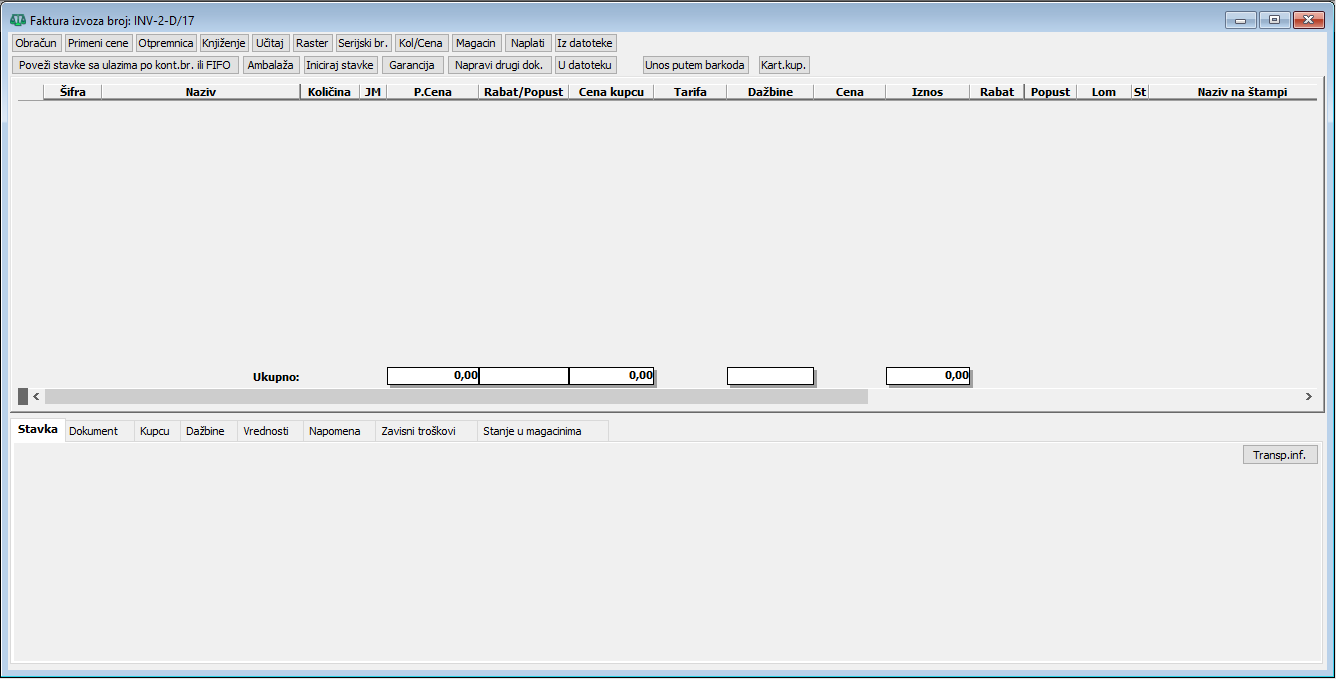Image resolution: width=1336 pixels, height=679 pixels.
Task: Click the Obračun button
Action: 37,43
